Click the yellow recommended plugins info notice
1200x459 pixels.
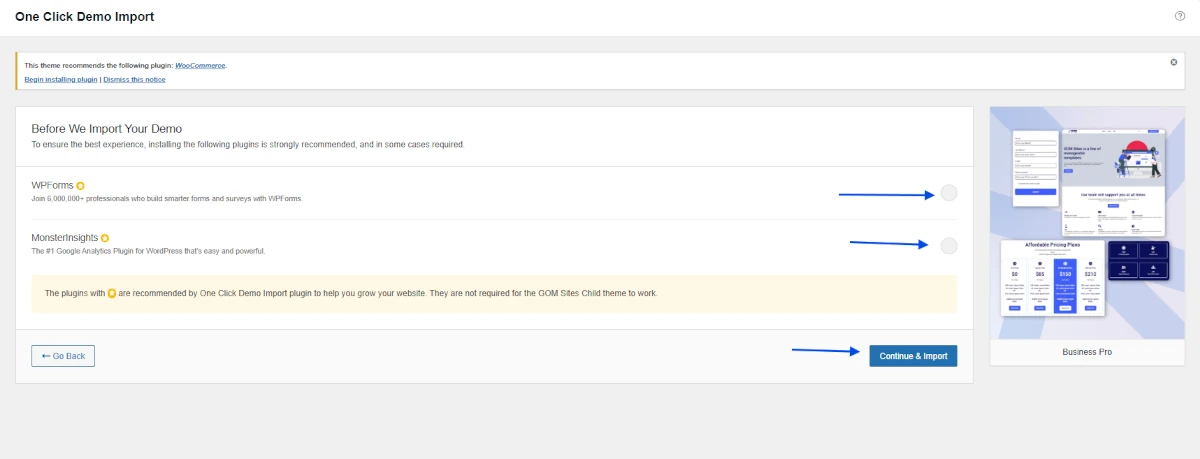(x=494, y=294)
